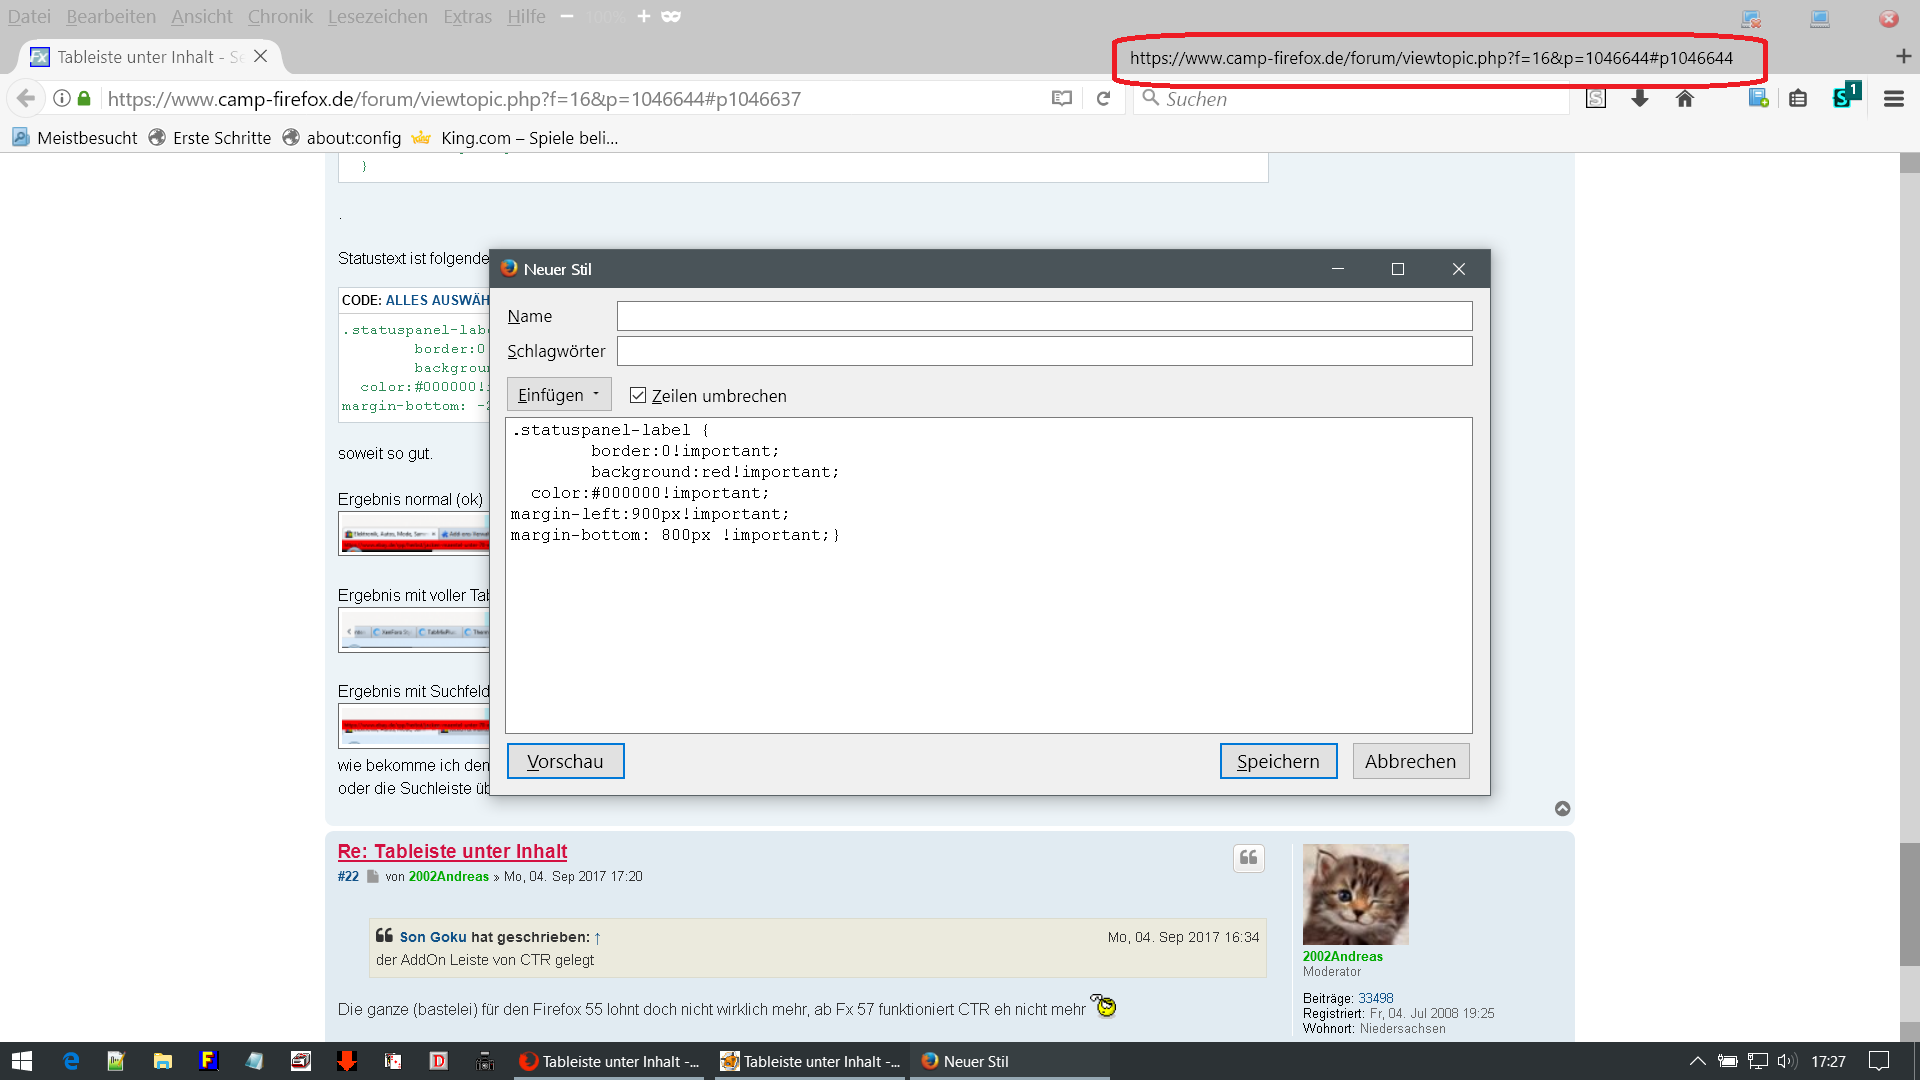Click the Stylish S toolbar icon
This screenshot has width=1920, height=1080.
pos(1843,98)
